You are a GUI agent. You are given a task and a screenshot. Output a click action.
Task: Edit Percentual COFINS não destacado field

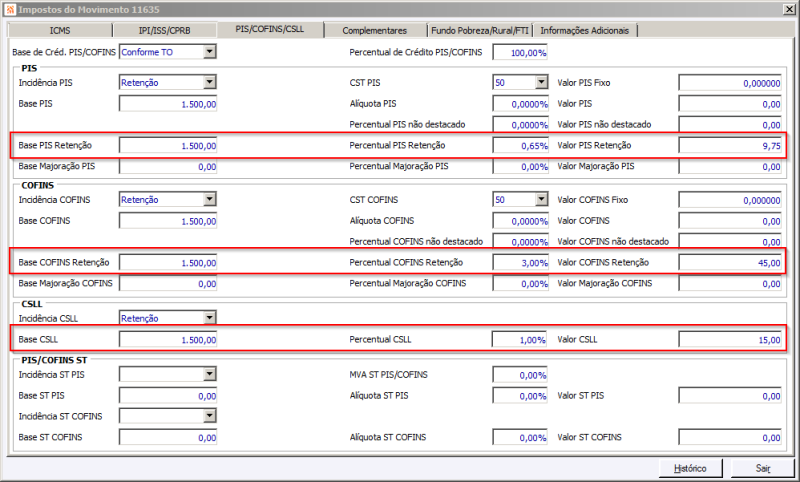[x=520, y=242]
